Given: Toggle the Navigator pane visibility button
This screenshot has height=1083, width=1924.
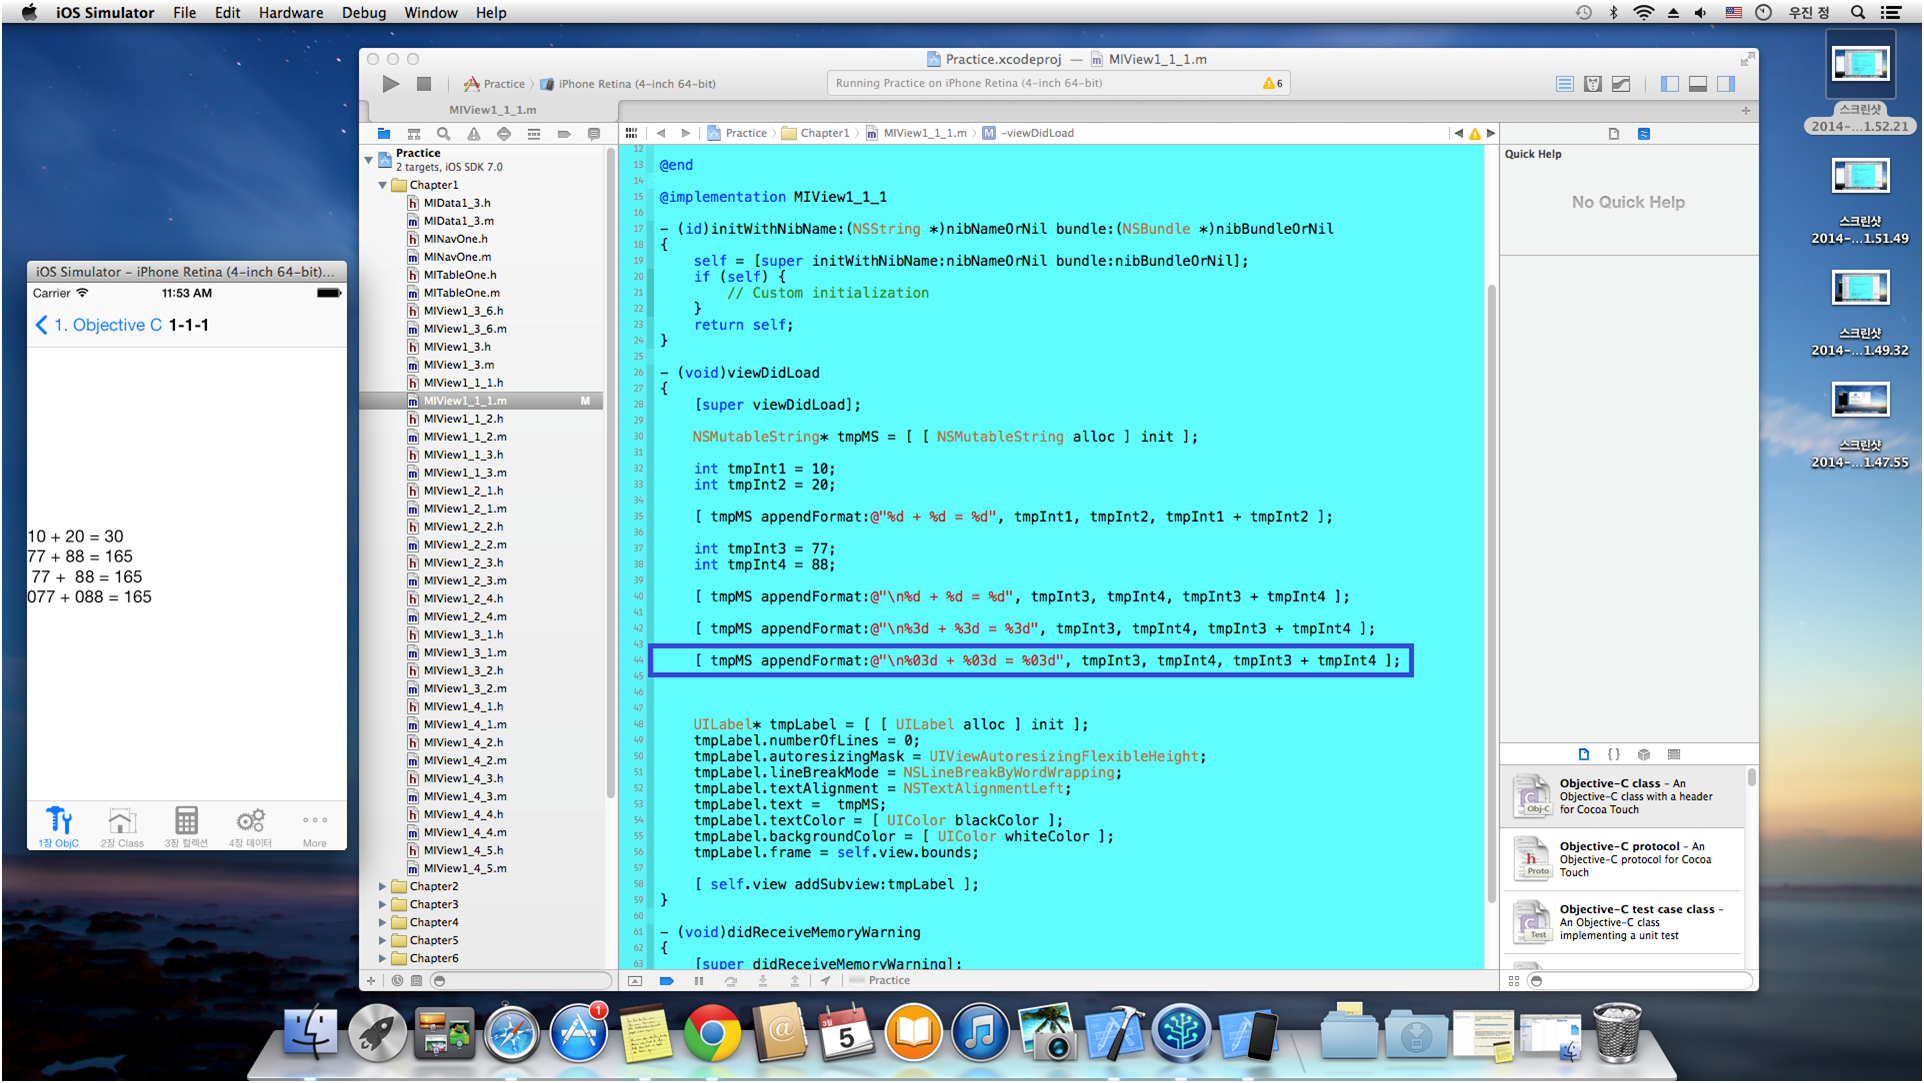Looking at the screenshot, I should pyautogui.click(x=1670, y=84).
